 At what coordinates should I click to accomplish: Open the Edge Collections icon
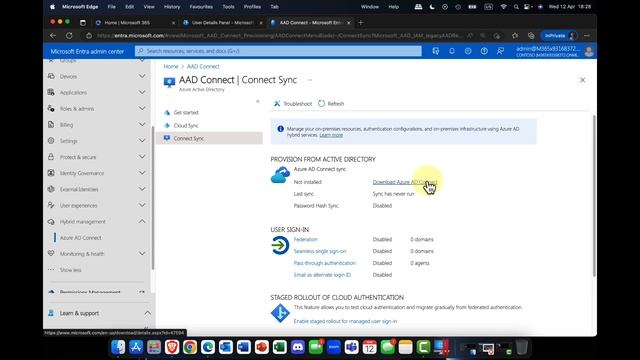pos(531,36)
